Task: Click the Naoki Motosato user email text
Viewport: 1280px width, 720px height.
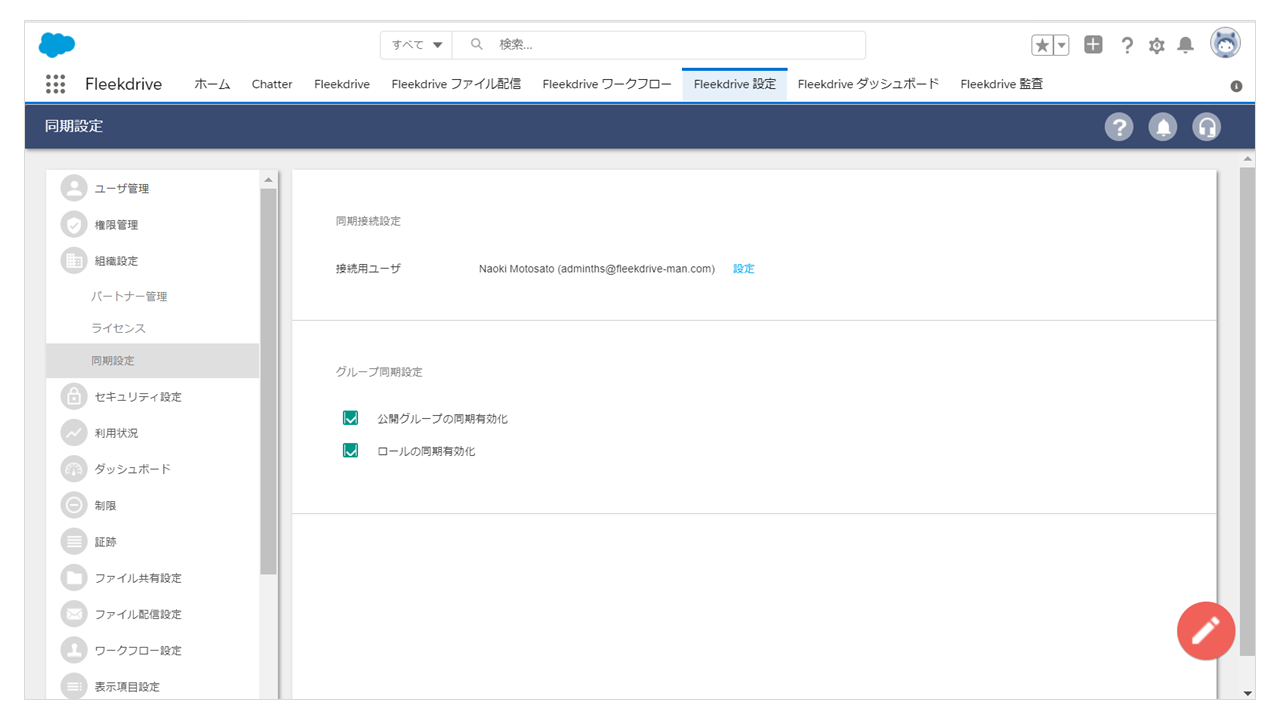Action: click(x=597, y=269)
